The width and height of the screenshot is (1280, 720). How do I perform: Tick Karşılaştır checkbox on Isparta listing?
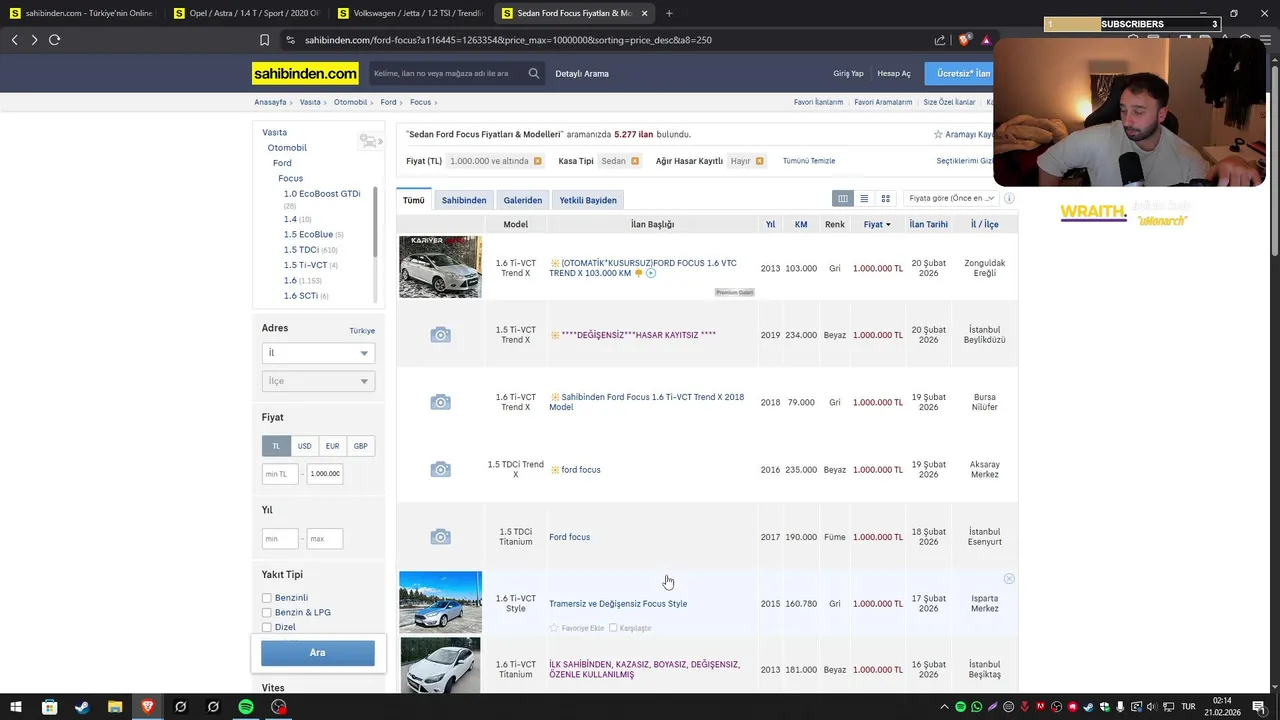click(613, 628)
